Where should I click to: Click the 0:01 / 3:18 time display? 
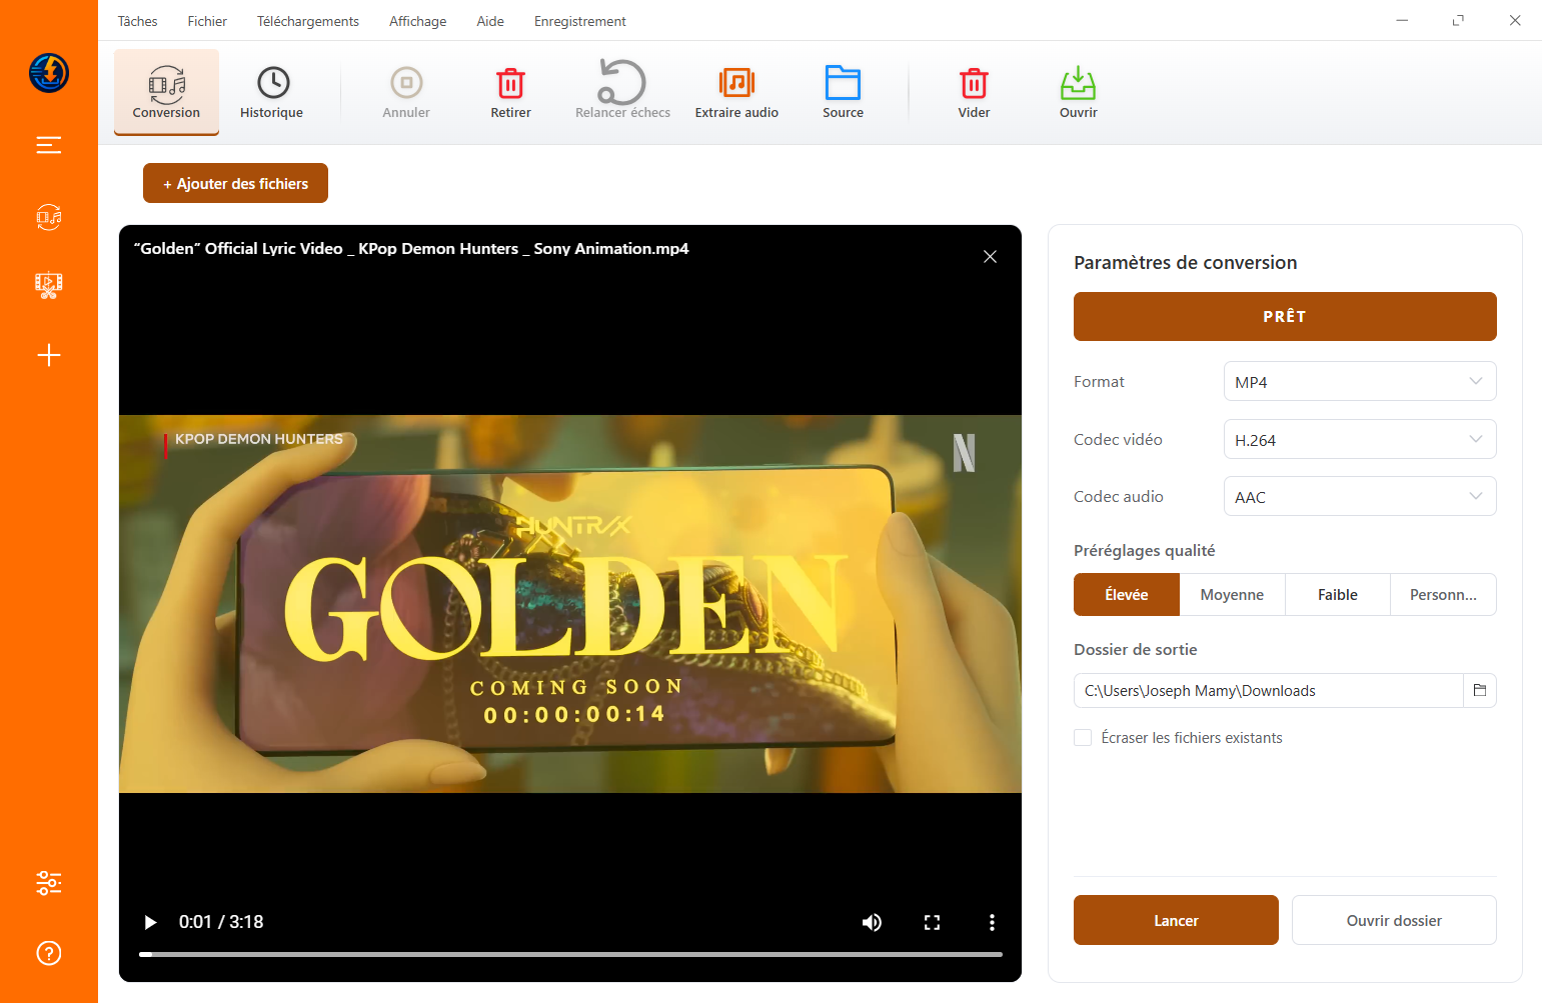tap(221, 922)
